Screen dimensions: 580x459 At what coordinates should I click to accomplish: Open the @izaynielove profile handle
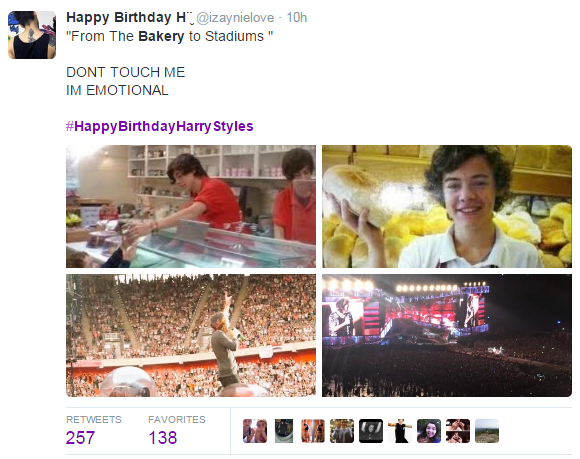pos(235,17)
